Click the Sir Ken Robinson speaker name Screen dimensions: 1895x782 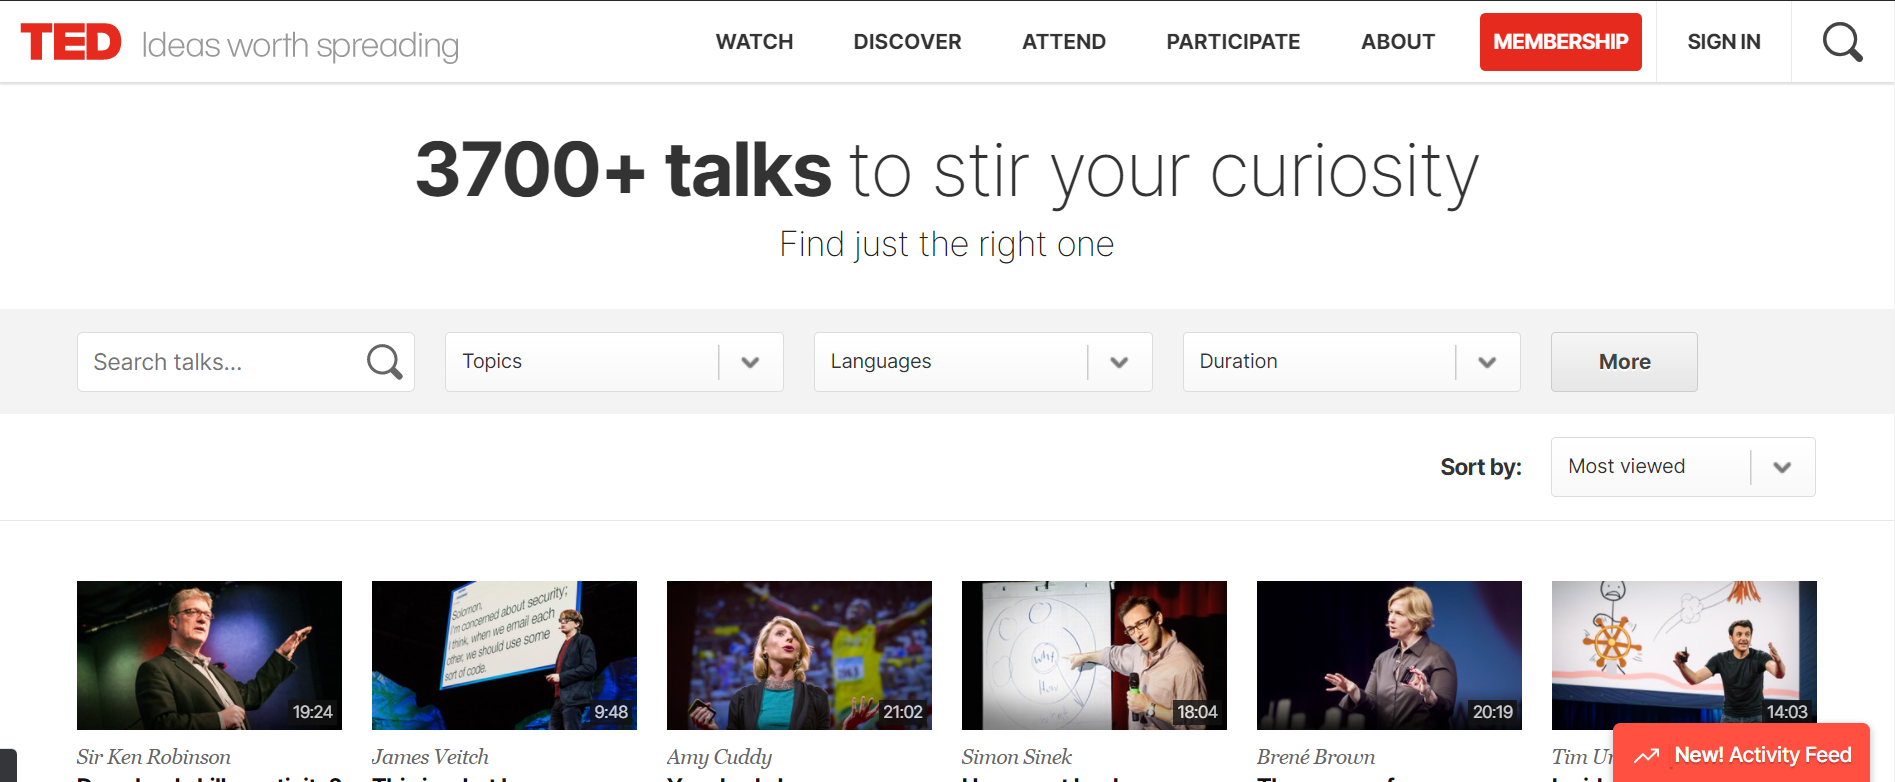[x=154, y=757]
